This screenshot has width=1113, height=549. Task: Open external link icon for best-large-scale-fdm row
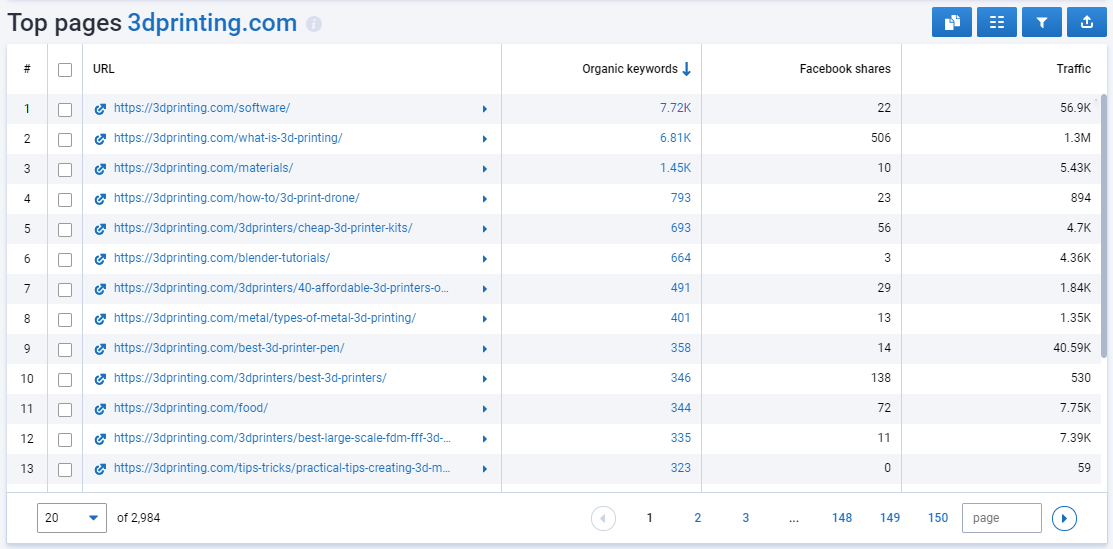(100, 438)
